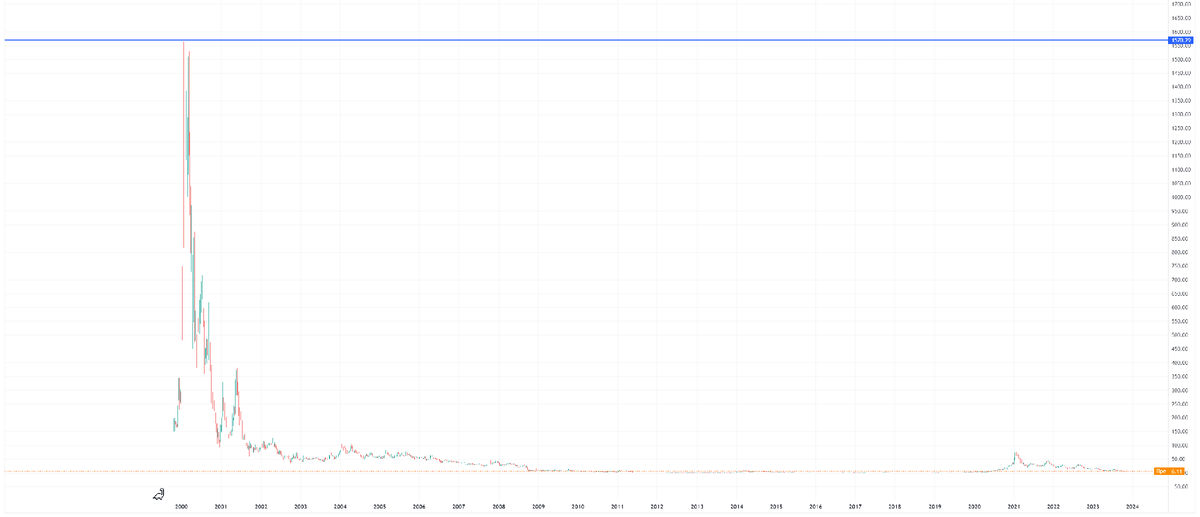Click the 2019 year label on time axis
This screenshot has height=517, width=1200.
(x=935, y=507)
